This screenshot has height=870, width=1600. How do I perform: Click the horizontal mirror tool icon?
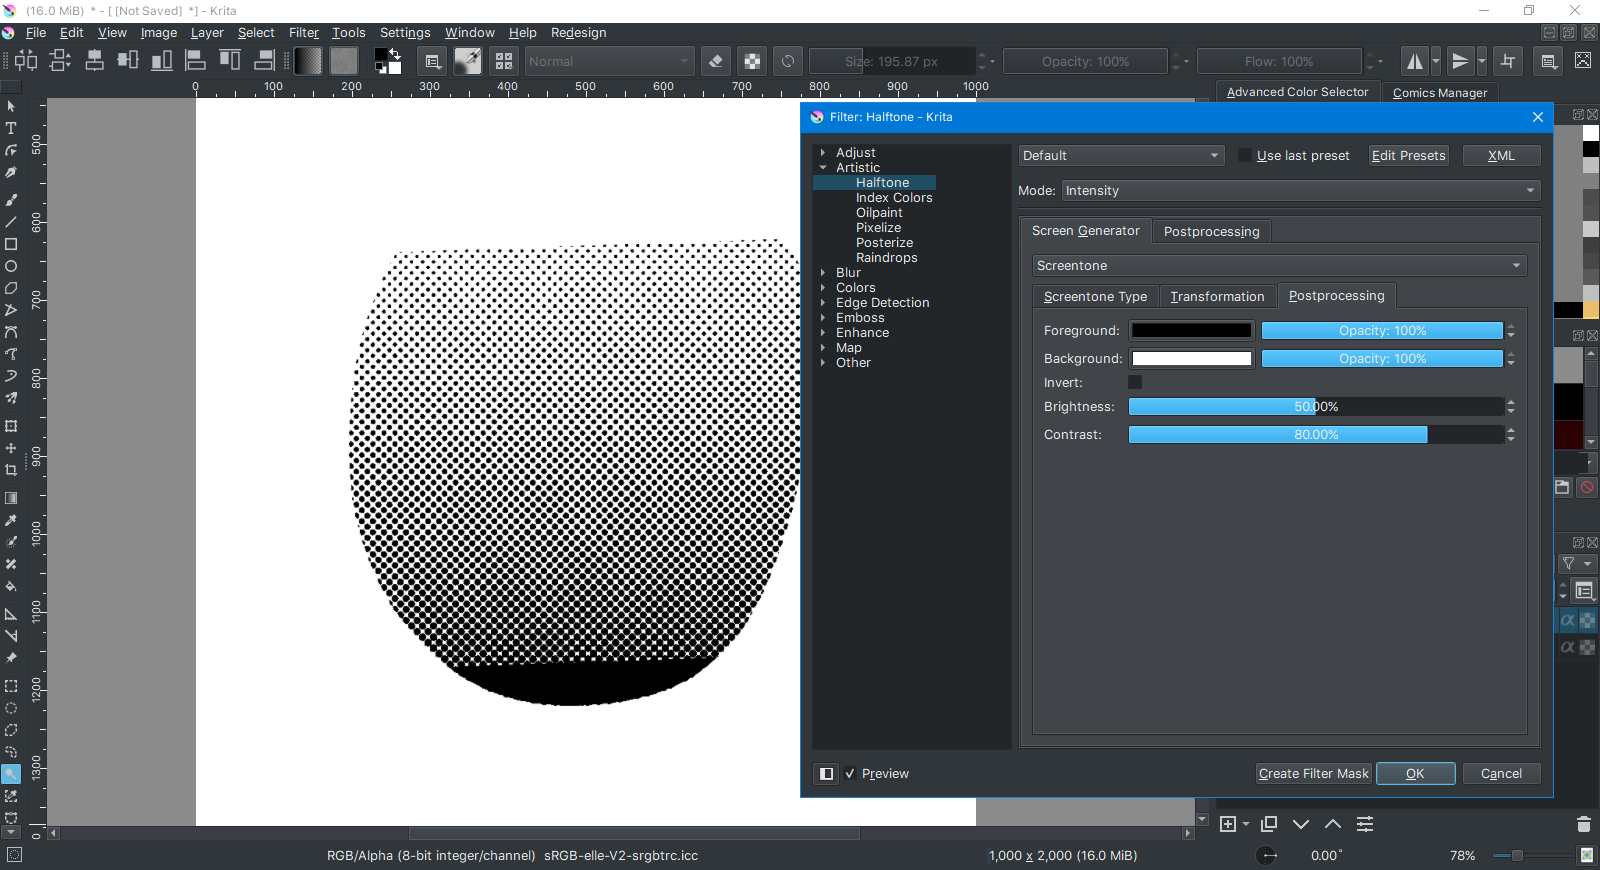[x=1415, y=62]
